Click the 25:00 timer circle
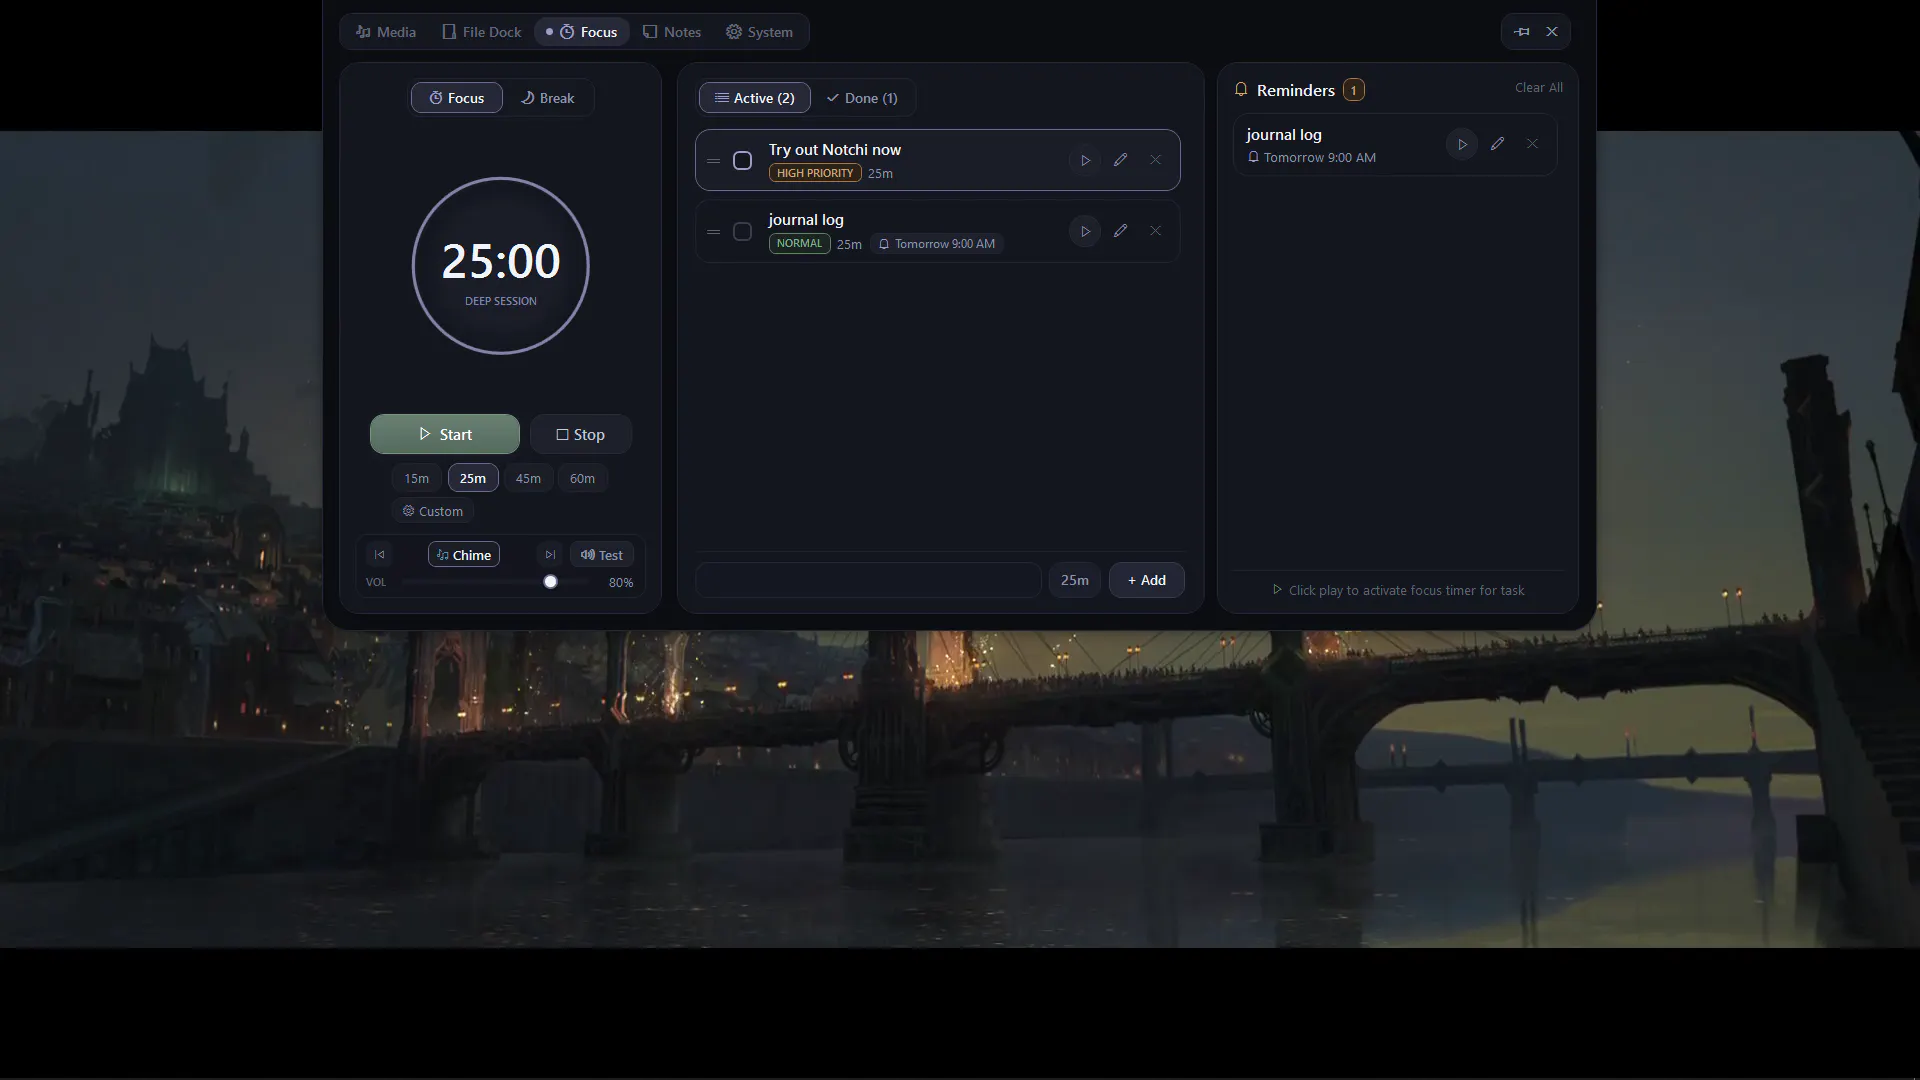Viewport: 1920px width, 1080px height. [501, 266]
